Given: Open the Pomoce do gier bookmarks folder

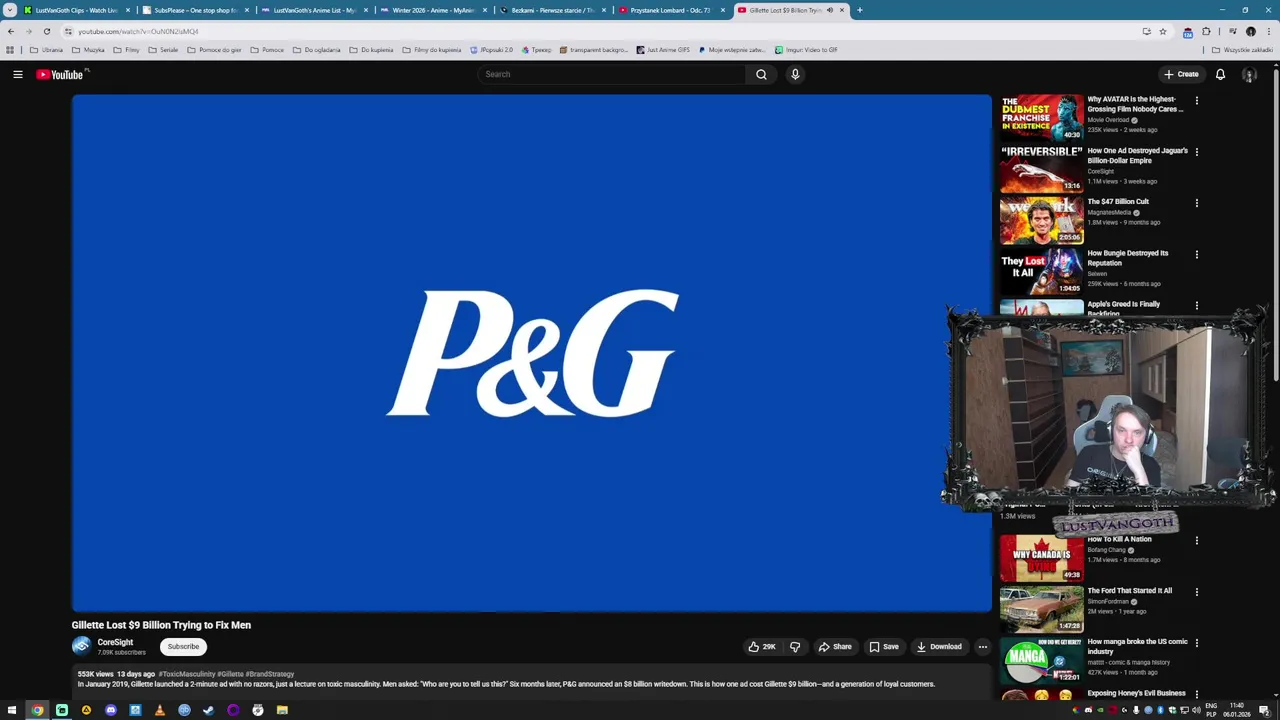Looking at the screenshot, I should (214, 50).
